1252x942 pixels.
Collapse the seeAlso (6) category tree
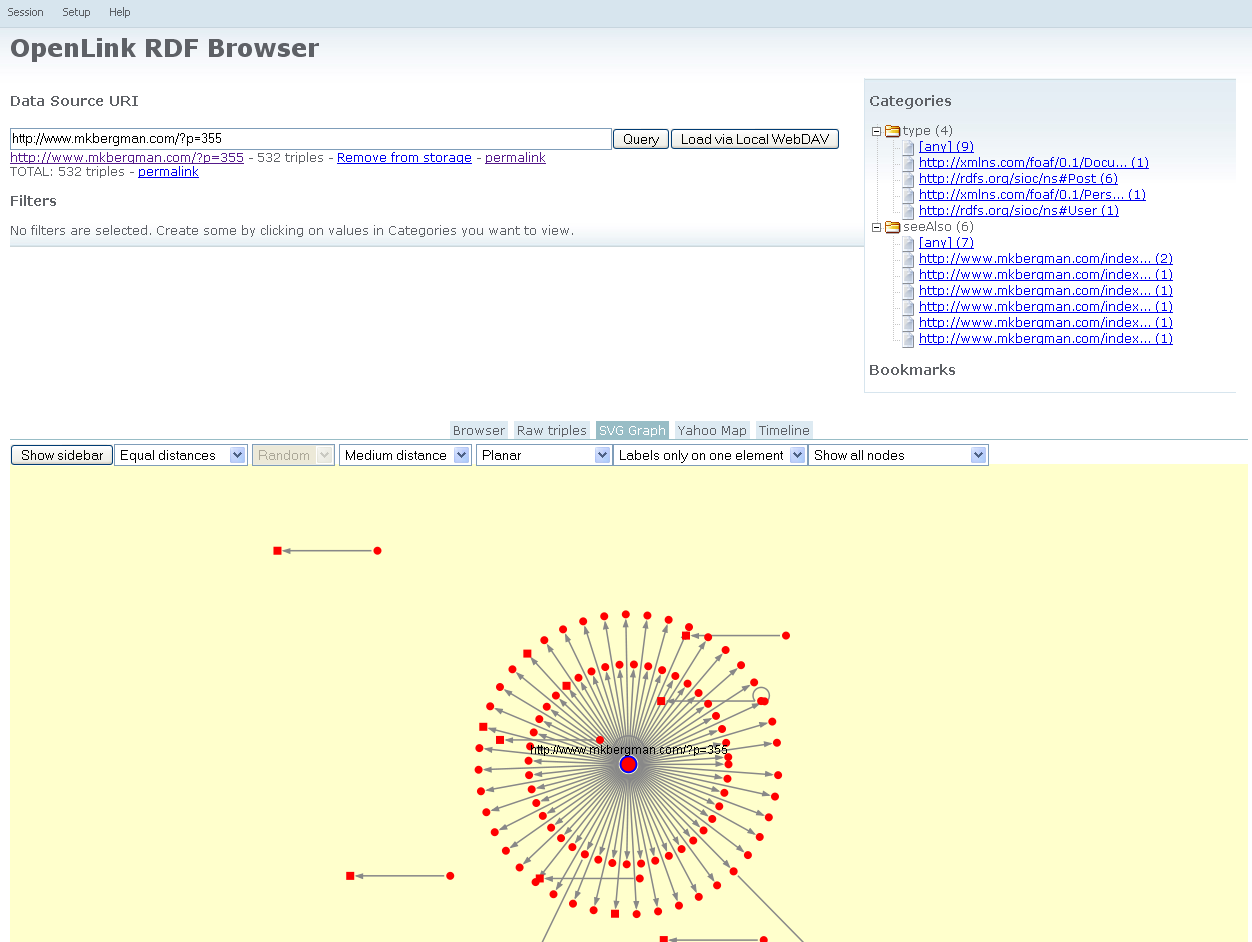[x=876, y=227]
